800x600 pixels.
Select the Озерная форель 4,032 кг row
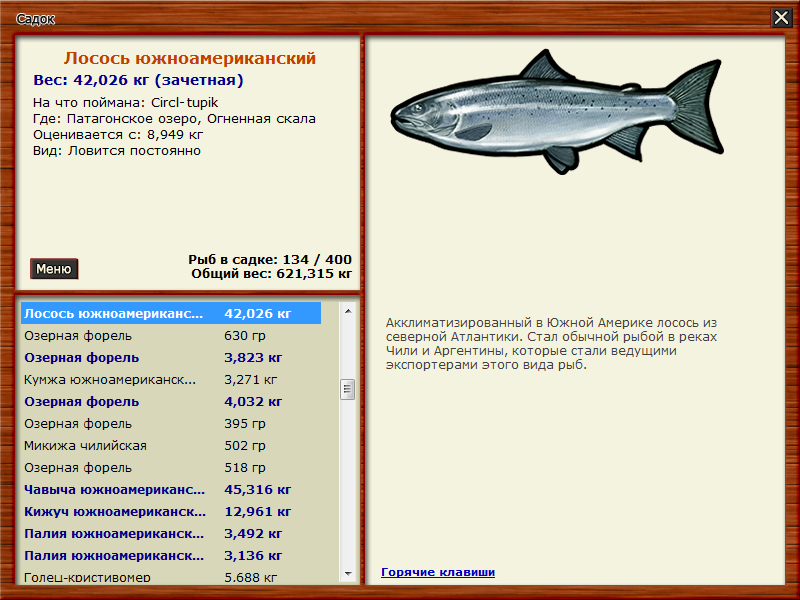click(x=171, y=402)
